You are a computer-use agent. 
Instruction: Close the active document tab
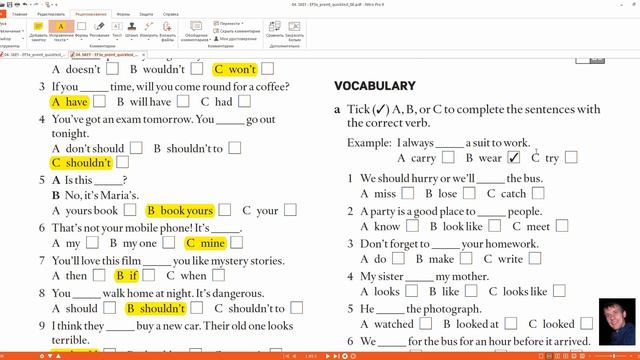pyautogui.click(x=143, y=54)
